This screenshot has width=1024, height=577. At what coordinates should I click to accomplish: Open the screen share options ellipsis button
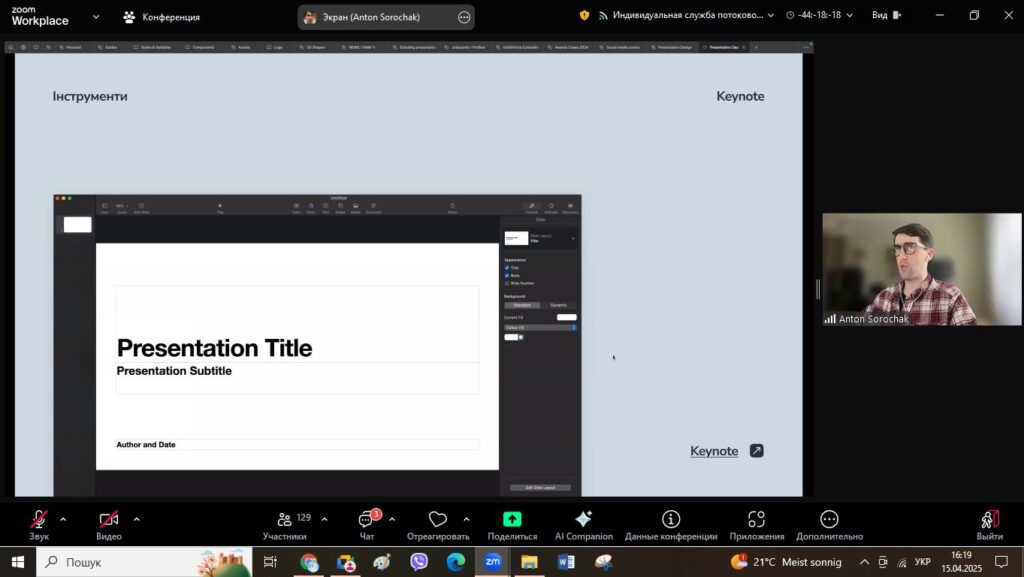click(x=464, y=17)
